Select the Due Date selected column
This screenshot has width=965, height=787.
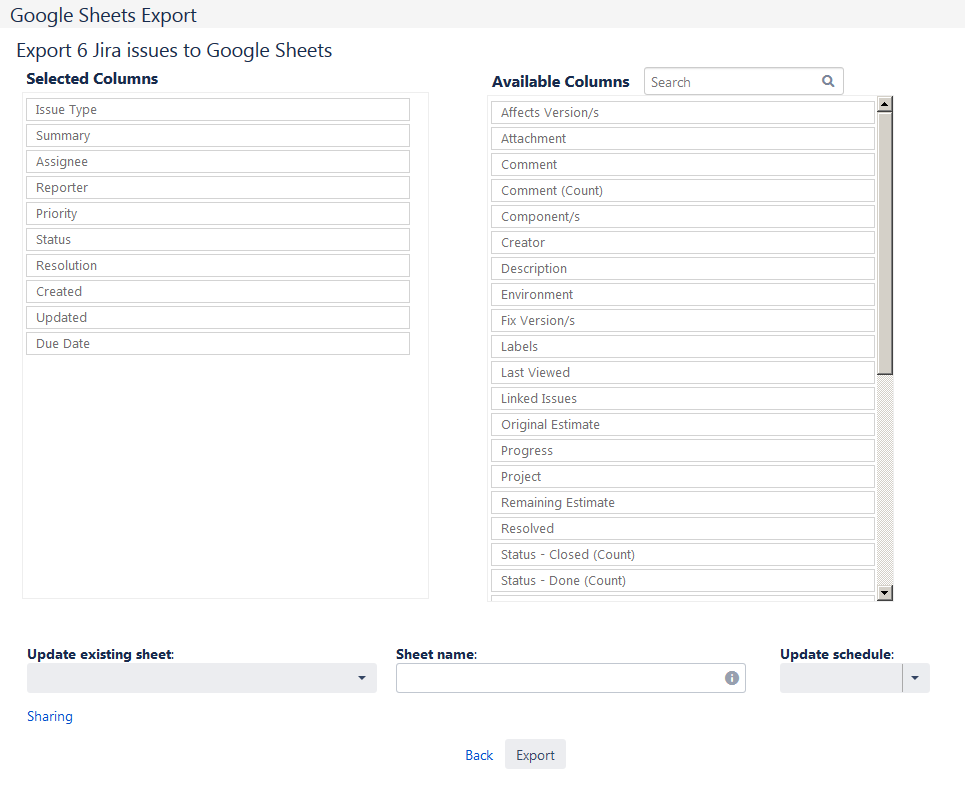tap(218, 344)
